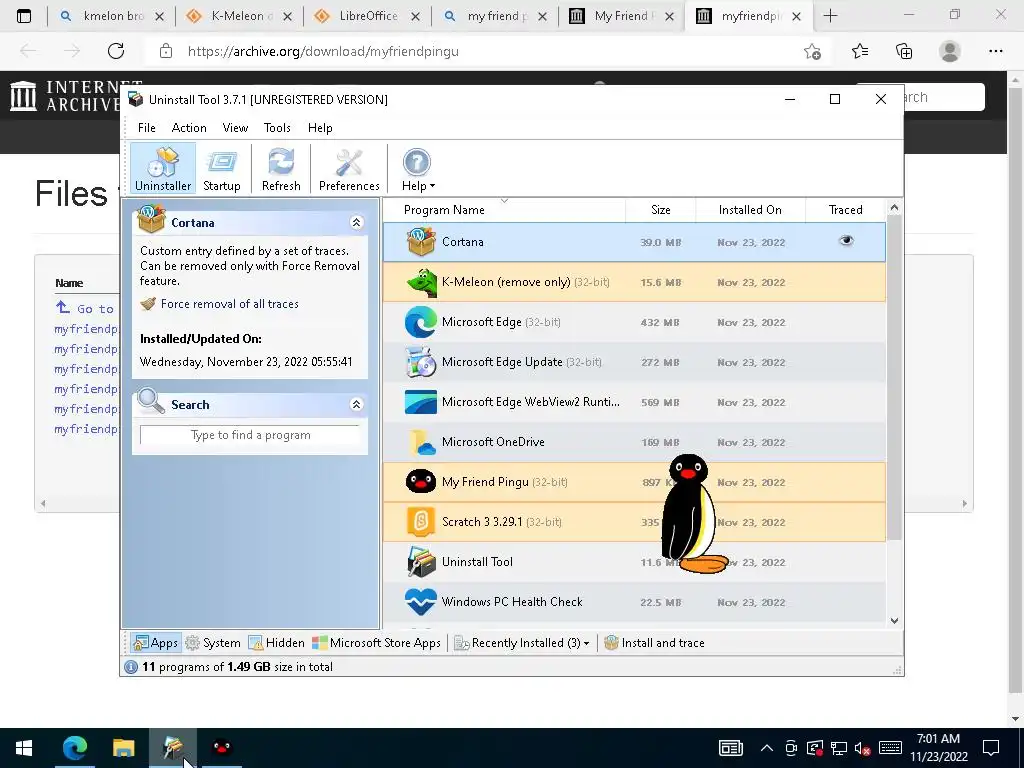Focus the Type to find a program field
Viewport: 1024px width, 768px height.
point(250,435)
